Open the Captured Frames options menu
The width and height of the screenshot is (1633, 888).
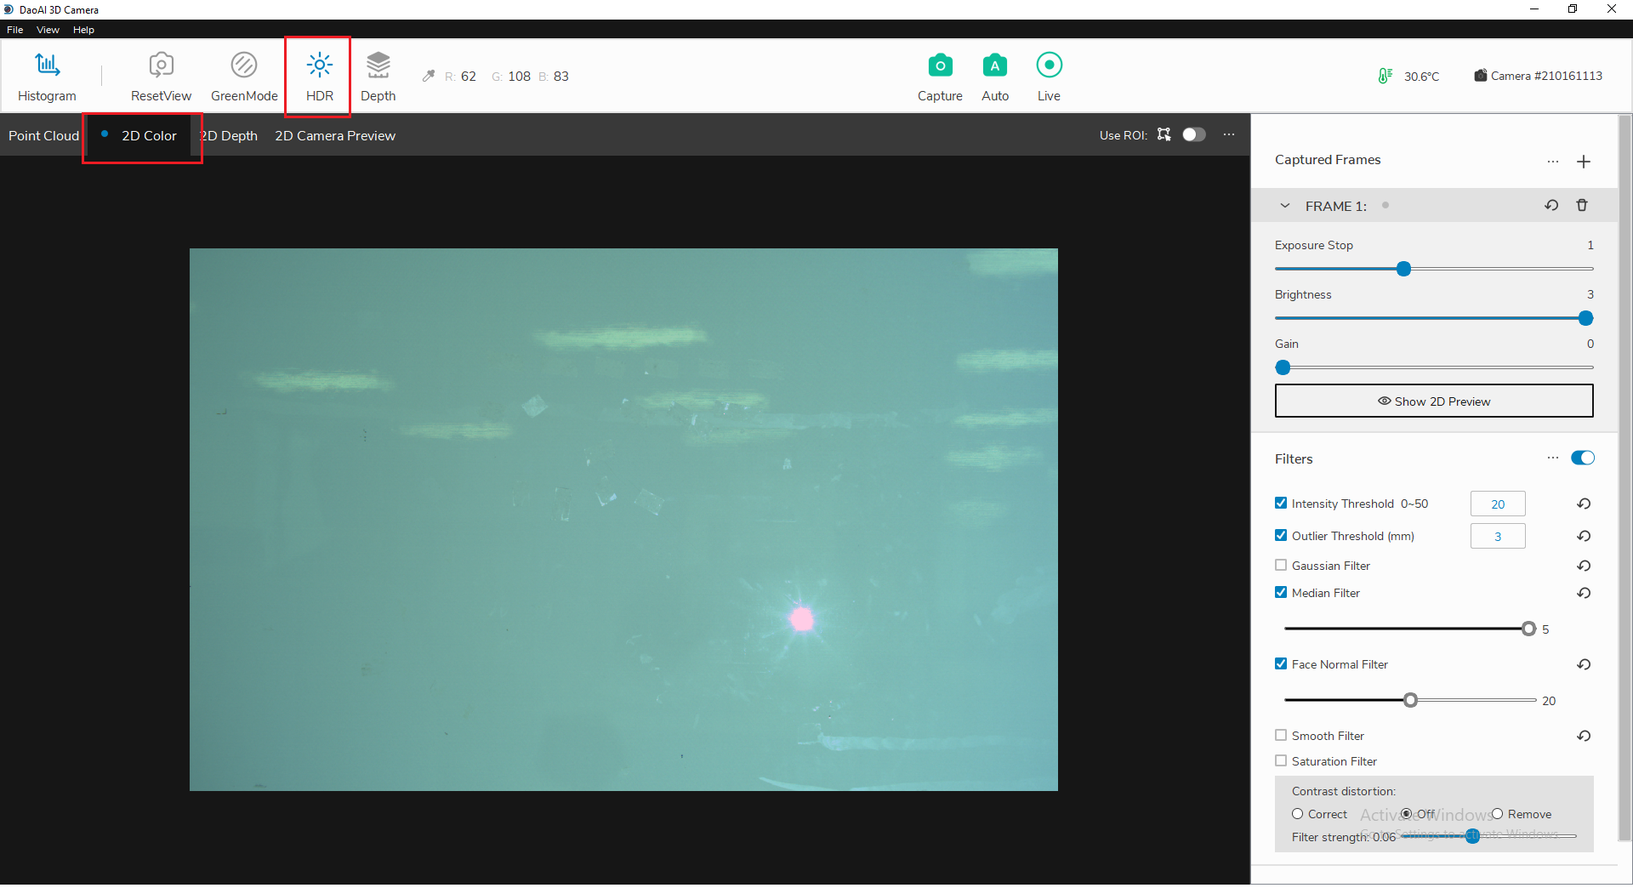(x=1552, y=161)
